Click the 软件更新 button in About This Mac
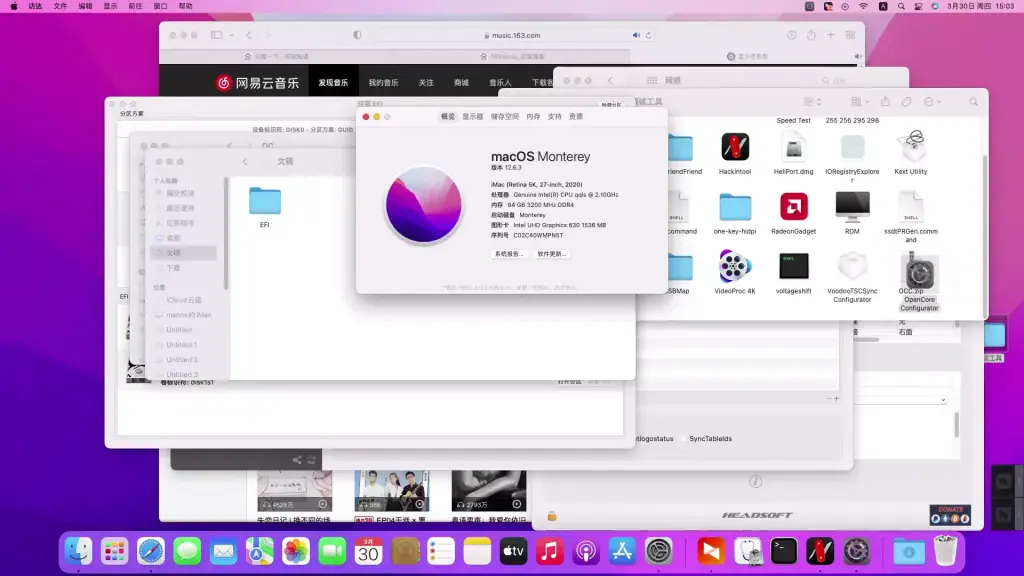This screenshot has height=576, width=1024. (x=552, y=254)
